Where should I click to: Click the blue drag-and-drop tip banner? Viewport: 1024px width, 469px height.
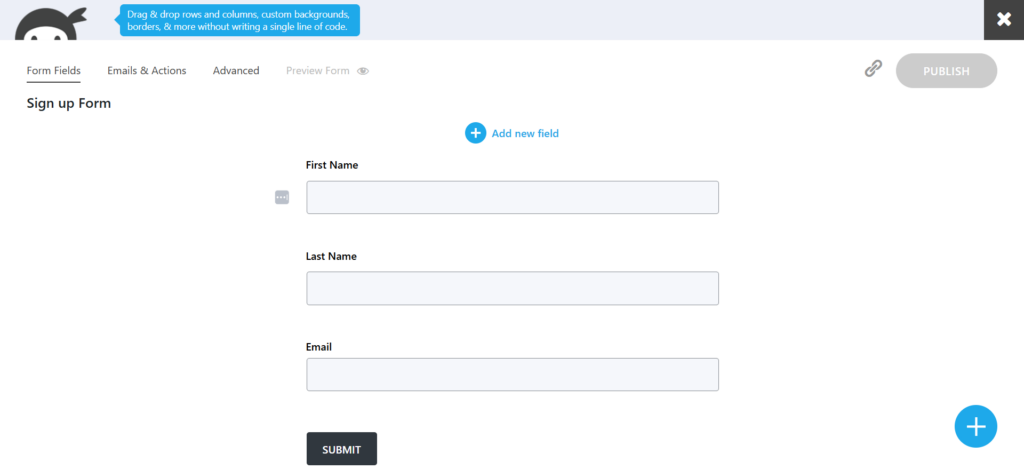pyautogui.click(x=239, y=21)
